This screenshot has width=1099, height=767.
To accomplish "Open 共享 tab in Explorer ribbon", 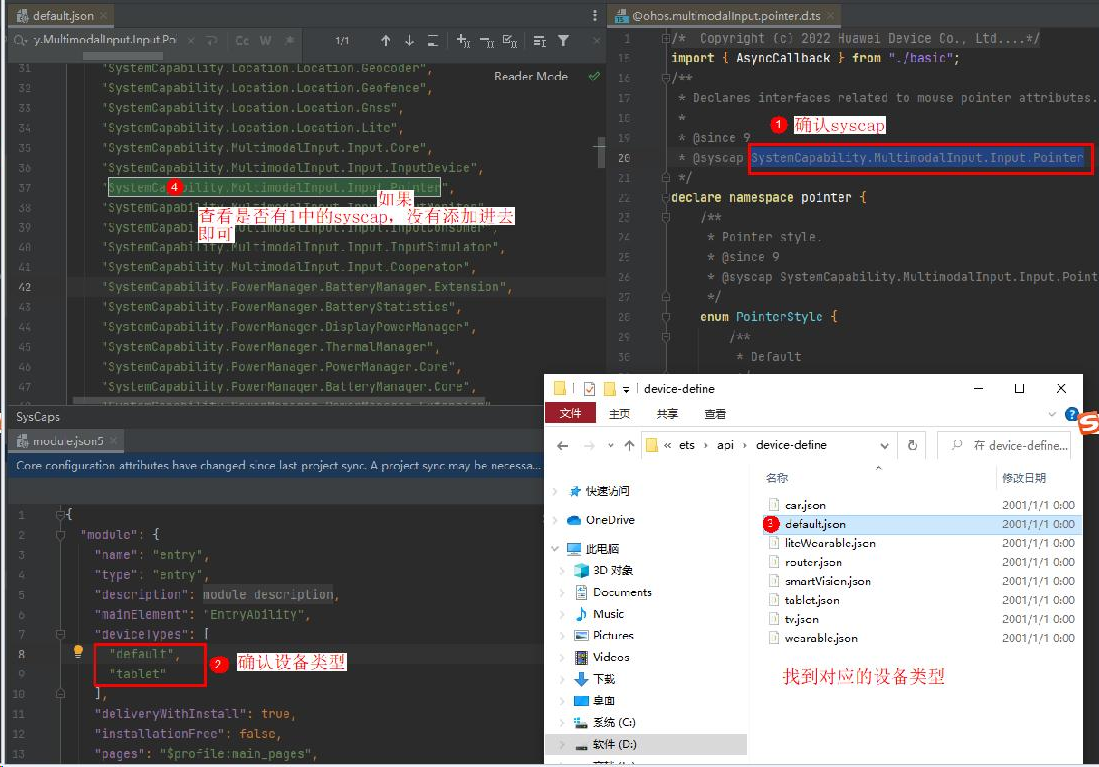I will coord(667,414).
